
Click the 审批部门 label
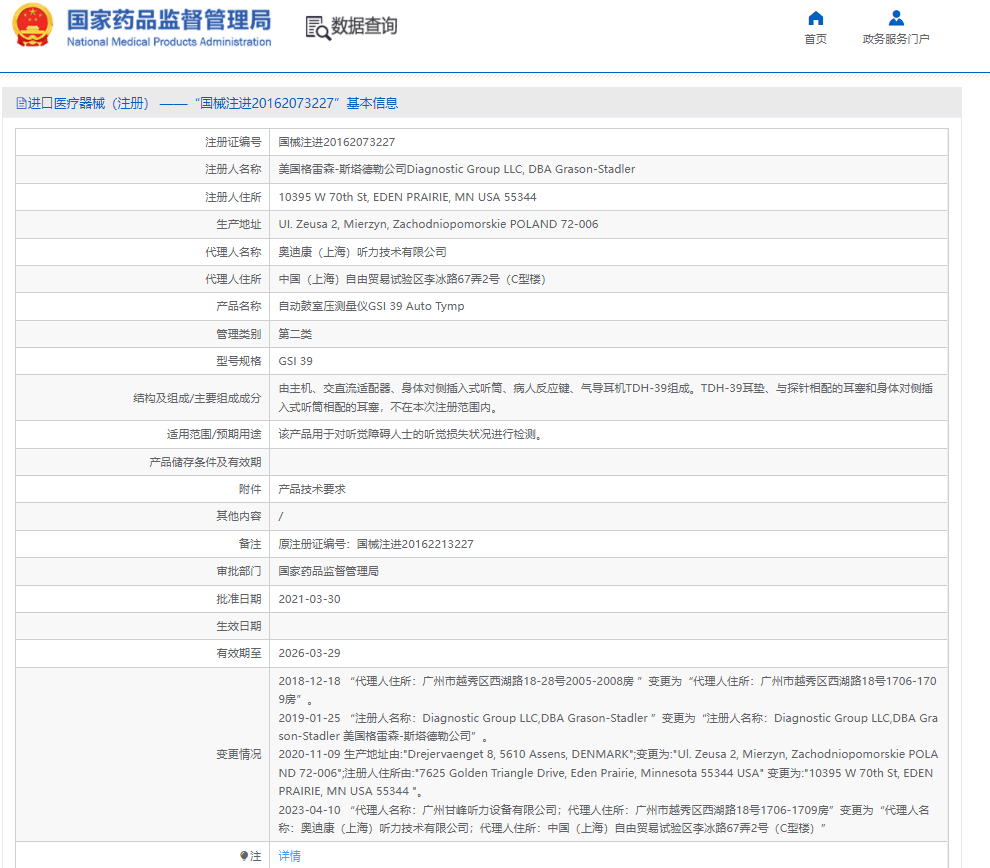[239, 571]
